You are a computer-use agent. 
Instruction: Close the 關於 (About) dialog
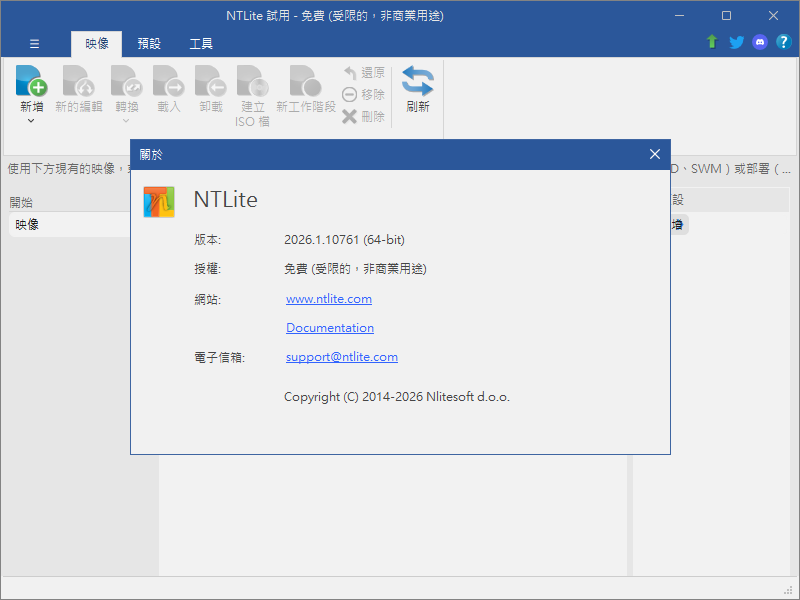click(x=655, y=154)
